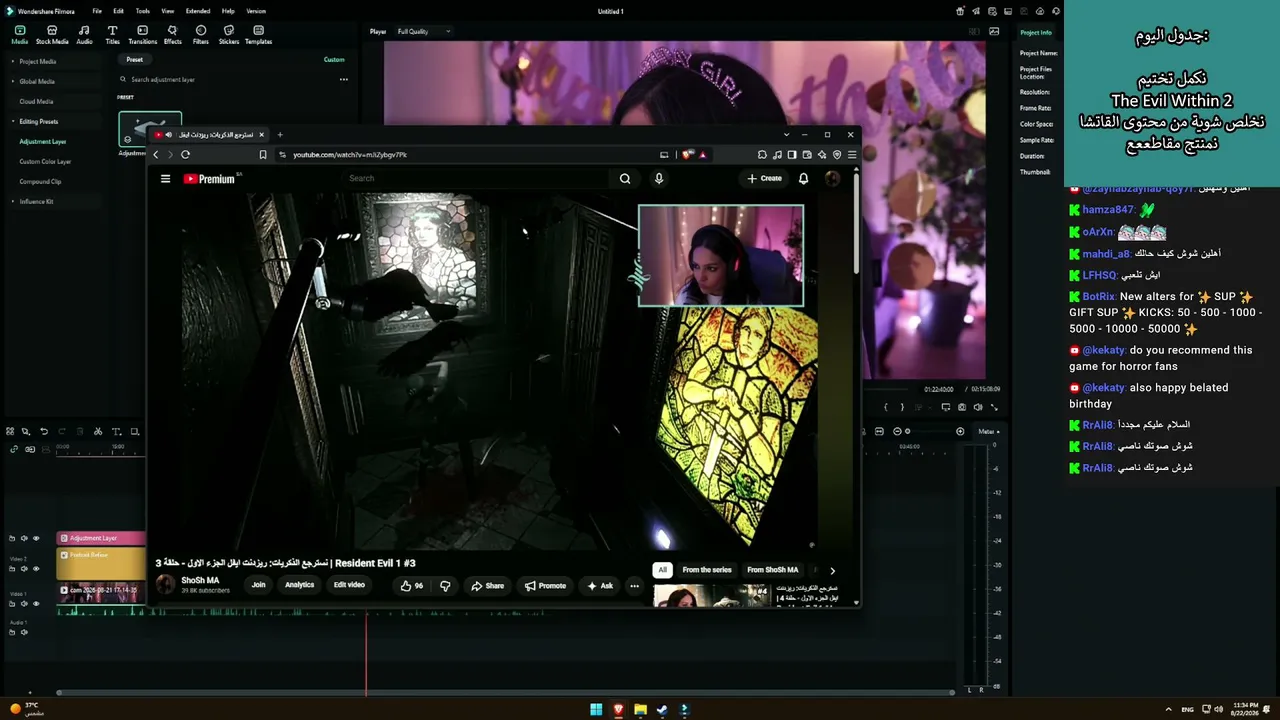Open the Tools menu in Filmora
Image resolution: width=1280 pixels, height=720 pixels.
click(143, 11)
